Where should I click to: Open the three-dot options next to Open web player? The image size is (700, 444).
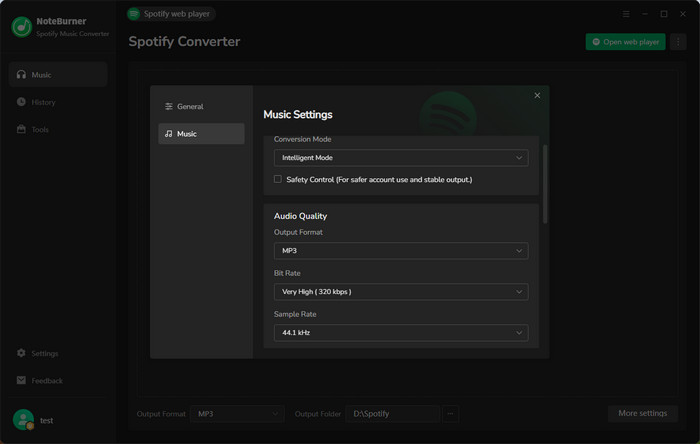678,41
